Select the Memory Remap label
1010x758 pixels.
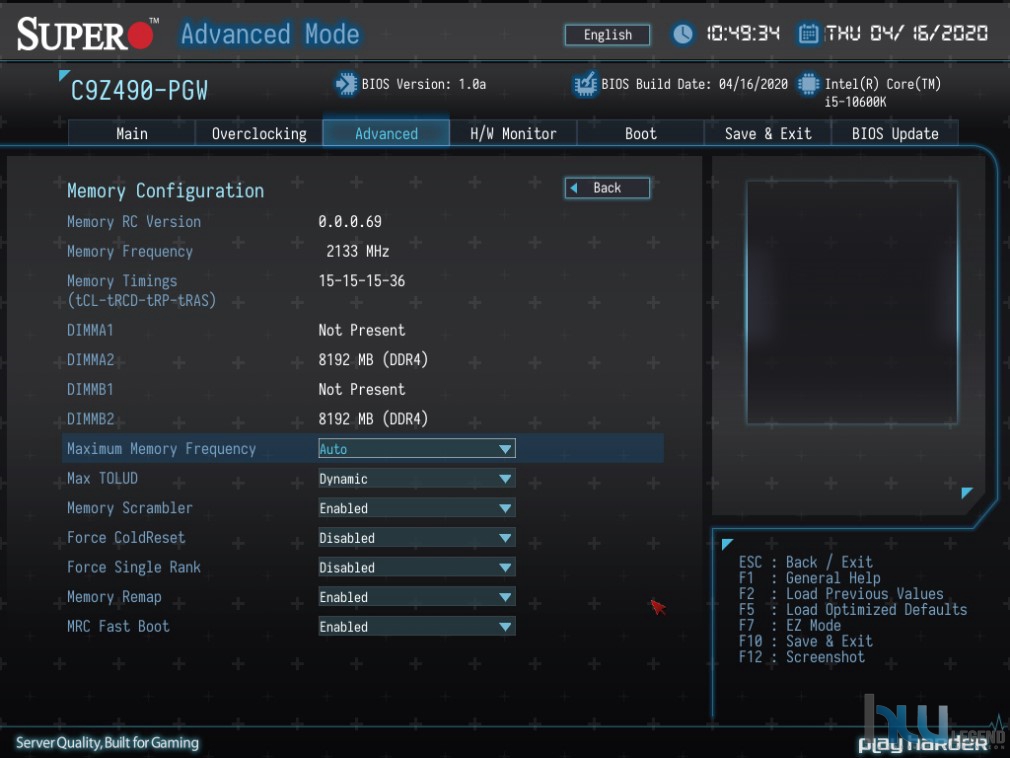(114, 597)
